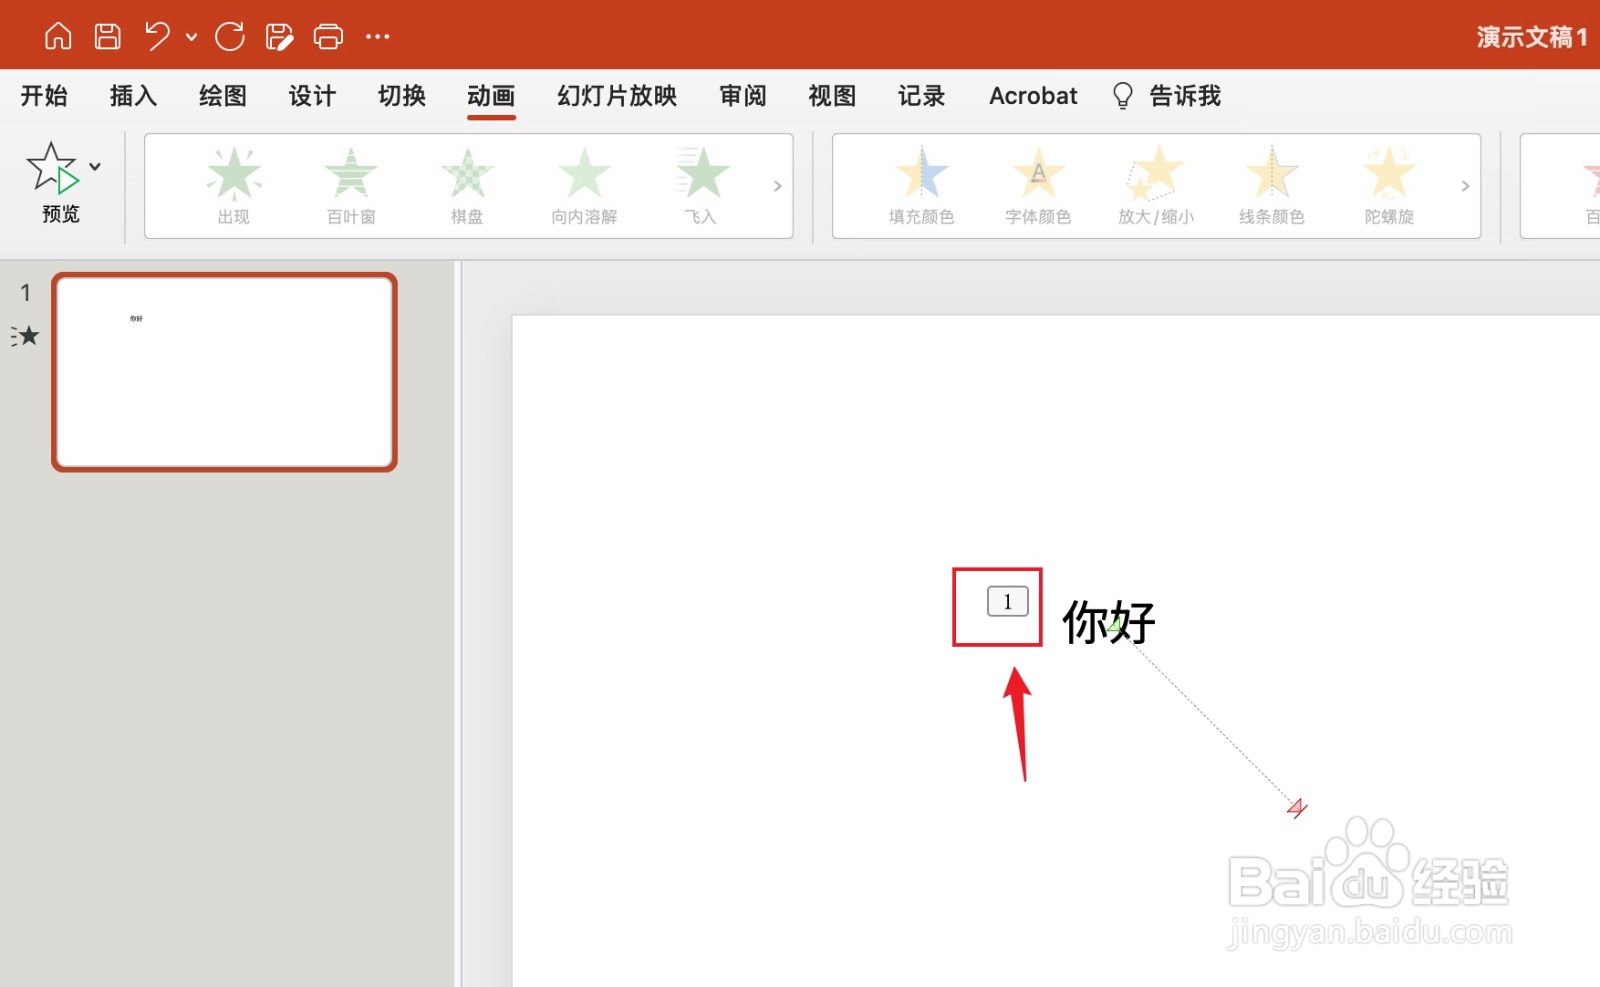
Task: Expand the entrance effects gallery arrow
Action: click(x=777, y=186)
